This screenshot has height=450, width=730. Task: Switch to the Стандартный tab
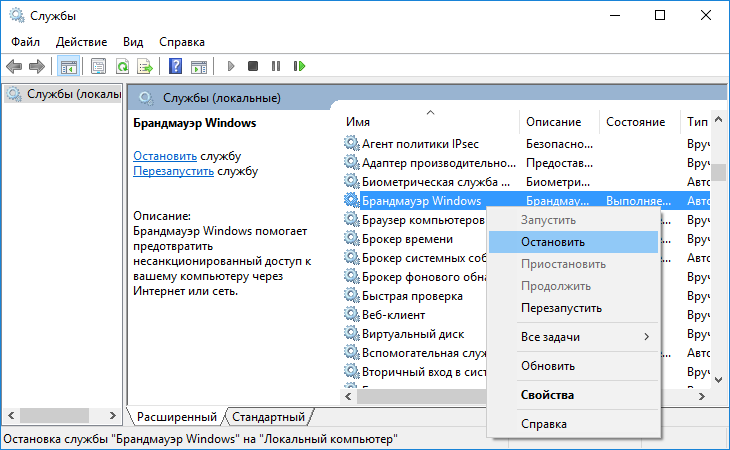(268, 417)
